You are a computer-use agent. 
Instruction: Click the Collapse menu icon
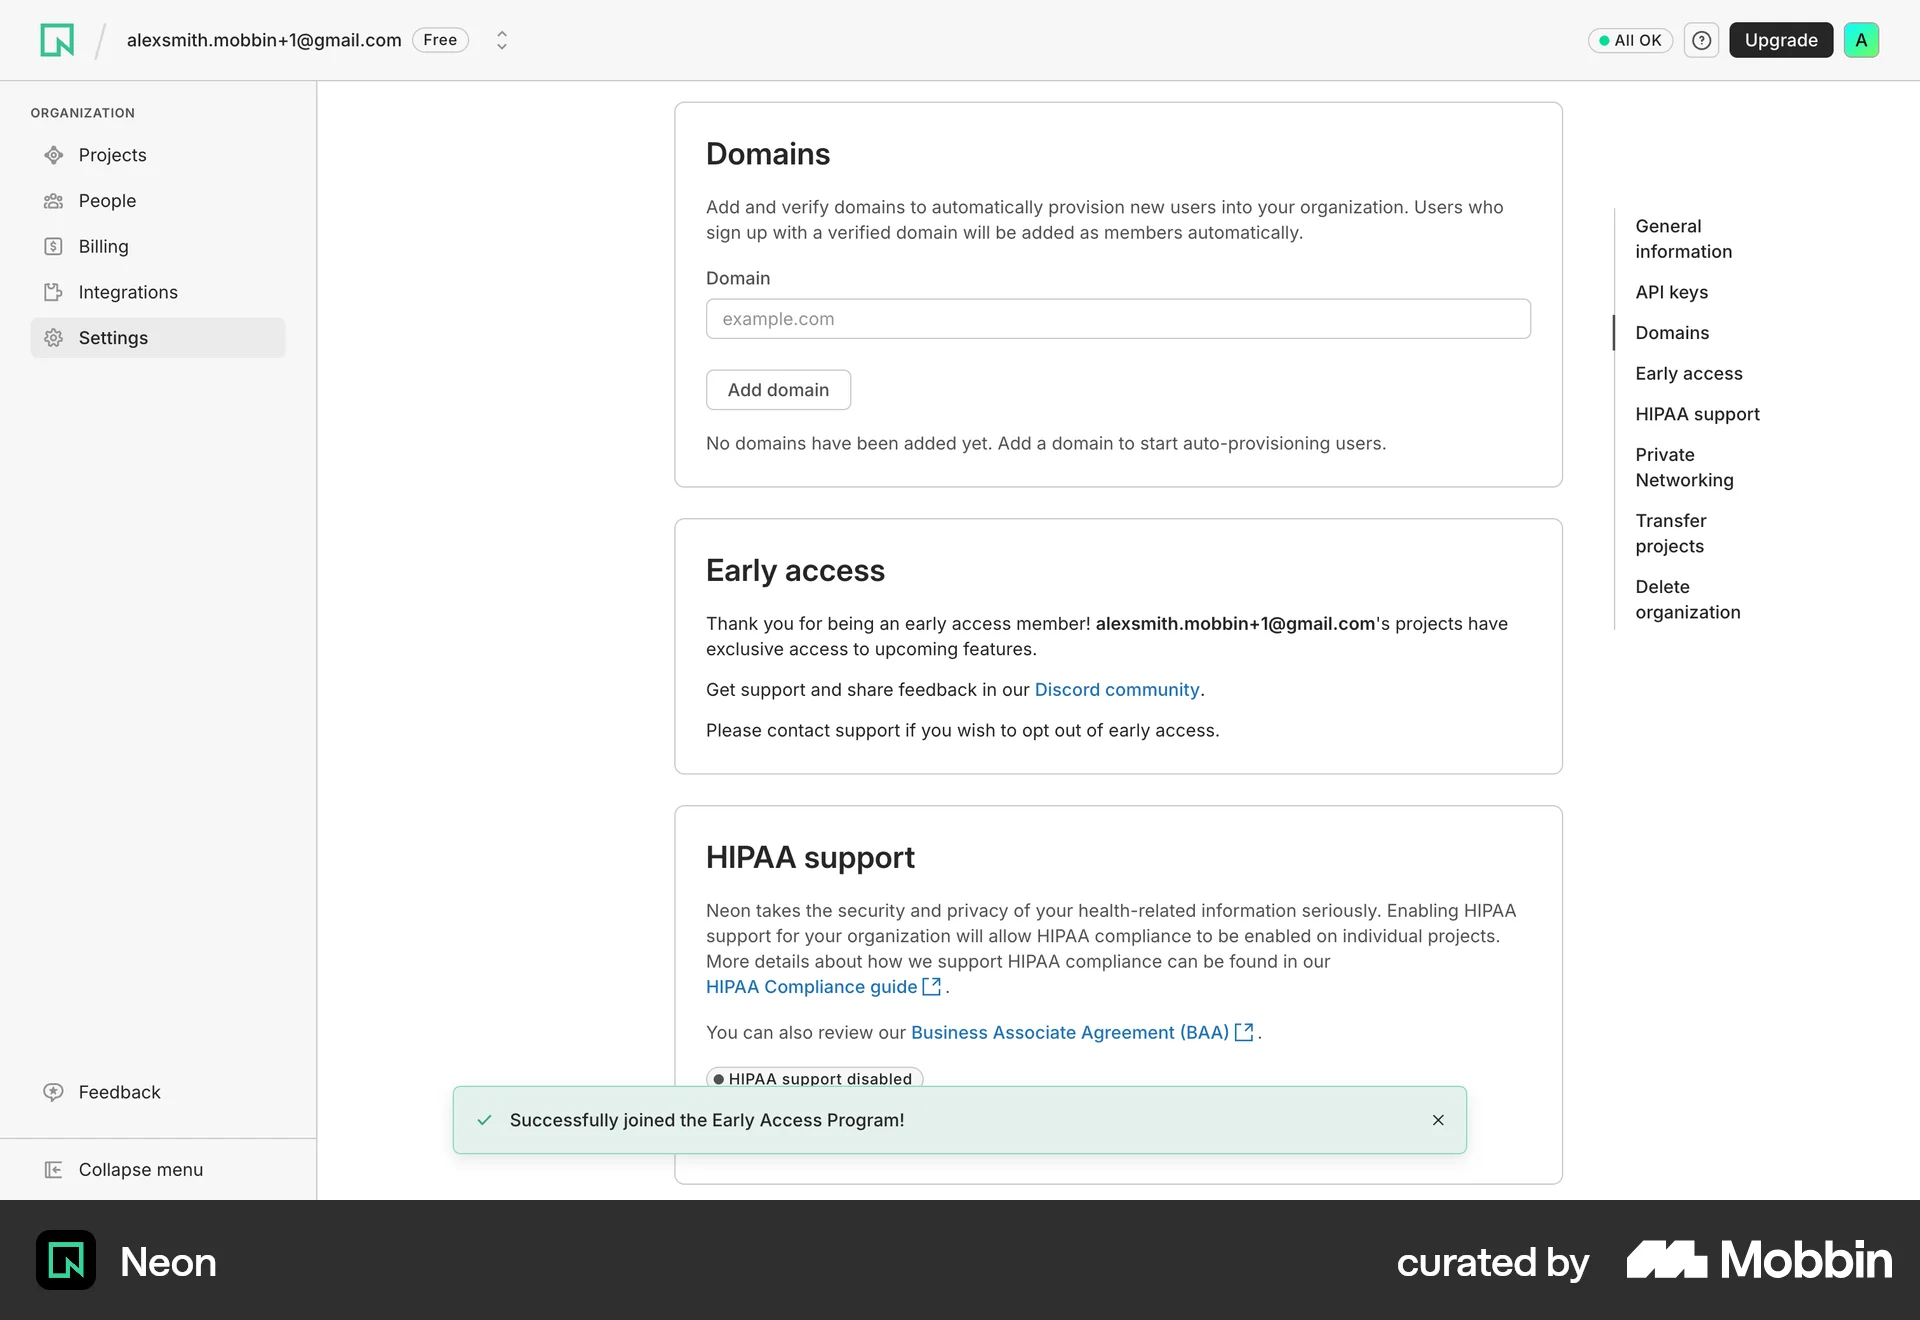(x=54, y=1169)
